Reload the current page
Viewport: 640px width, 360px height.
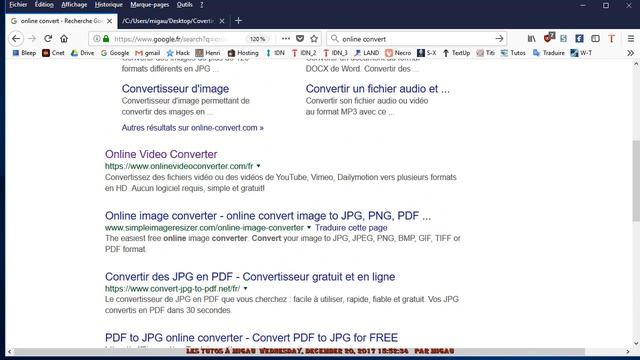48,39
